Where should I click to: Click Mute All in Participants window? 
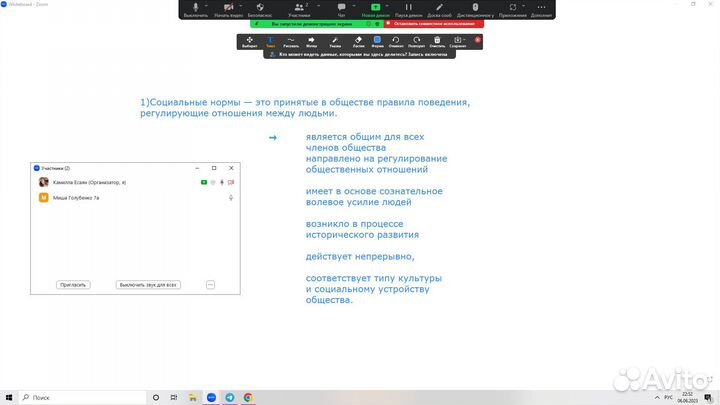(148, 285)
